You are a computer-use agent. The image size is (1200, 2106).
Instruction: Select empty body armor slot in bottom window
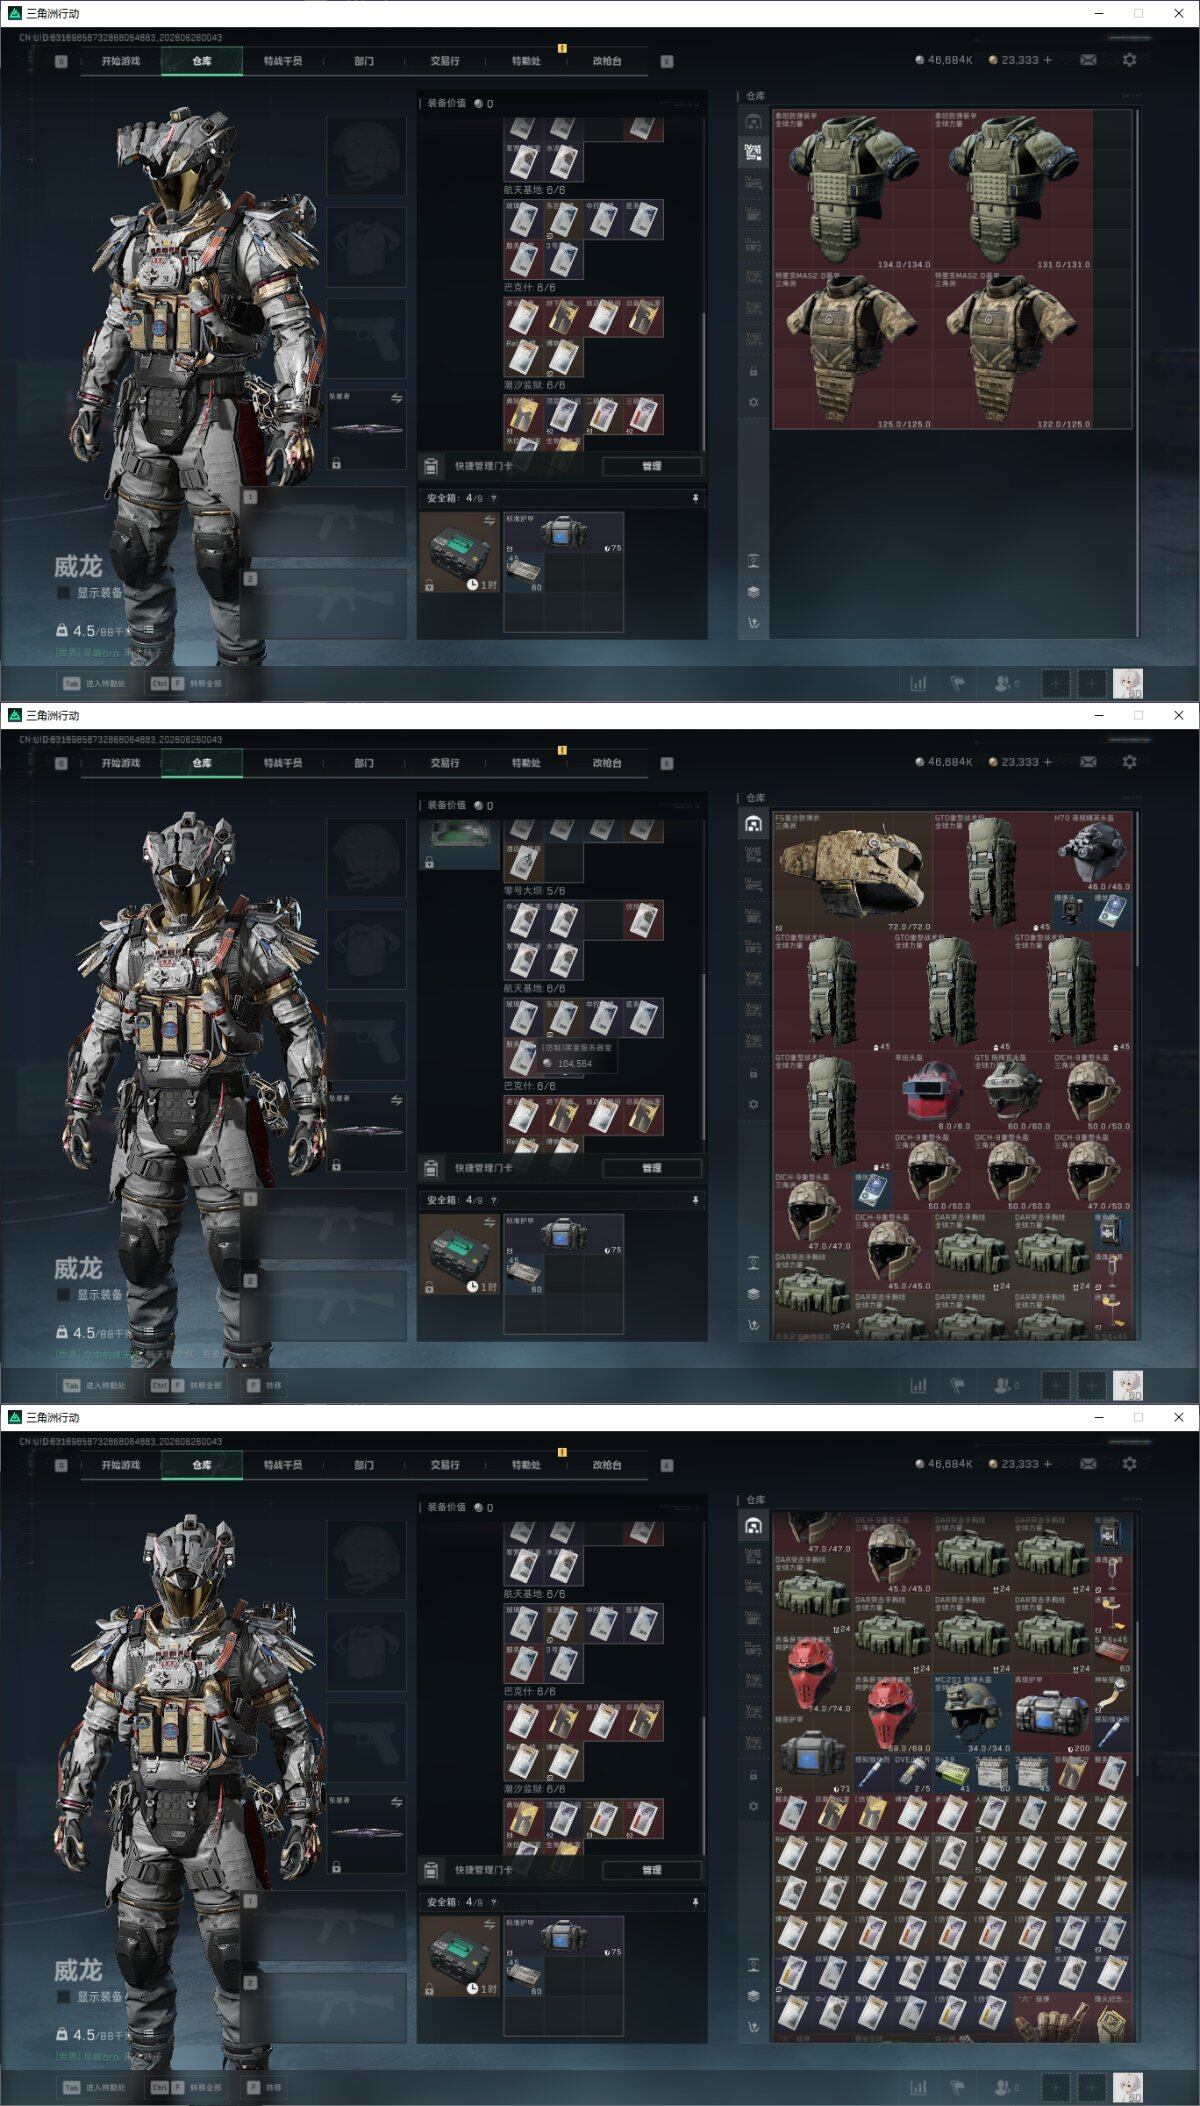[367, 1651]
